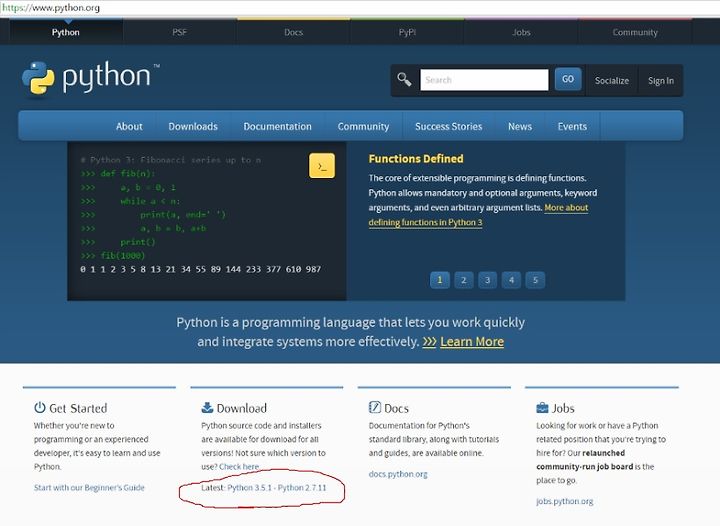
Task: Click the Fibonacci output line of numbers
Action: point(201,269)
